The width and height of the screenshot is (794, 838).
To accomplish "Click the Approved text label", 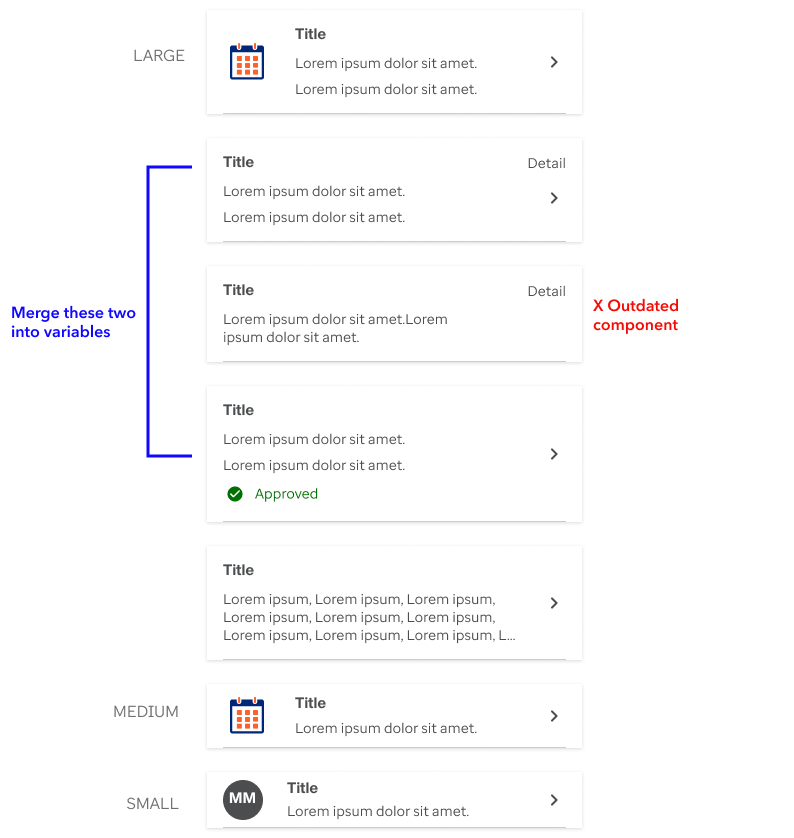I will tap(287, 493).
